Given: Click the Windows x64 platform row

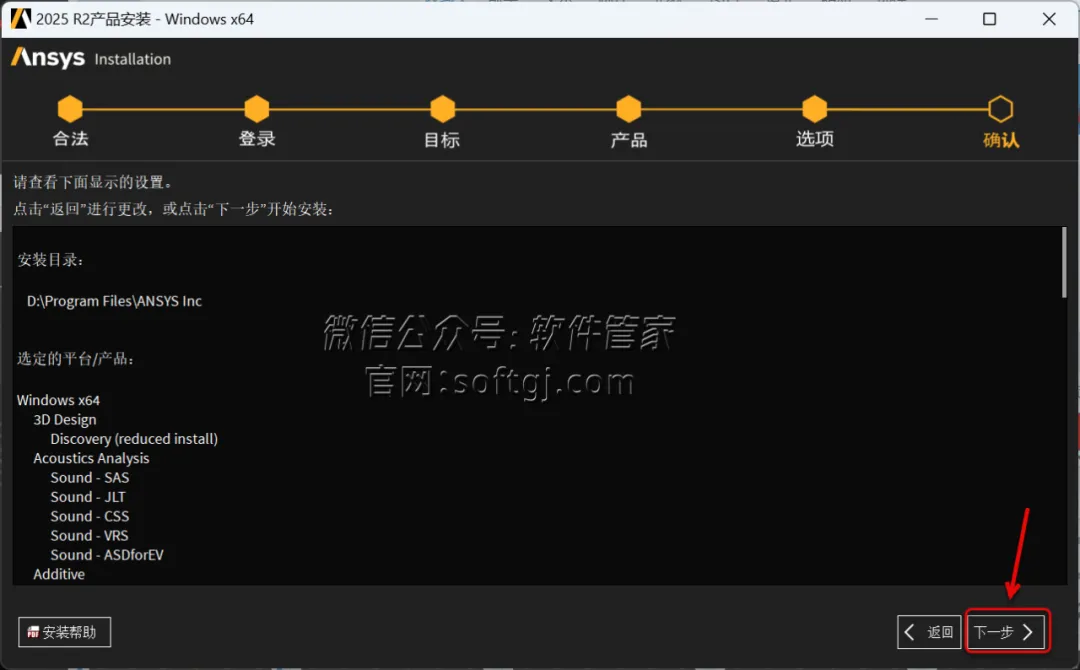Looking at the screenshot, I should coord(59,400).
